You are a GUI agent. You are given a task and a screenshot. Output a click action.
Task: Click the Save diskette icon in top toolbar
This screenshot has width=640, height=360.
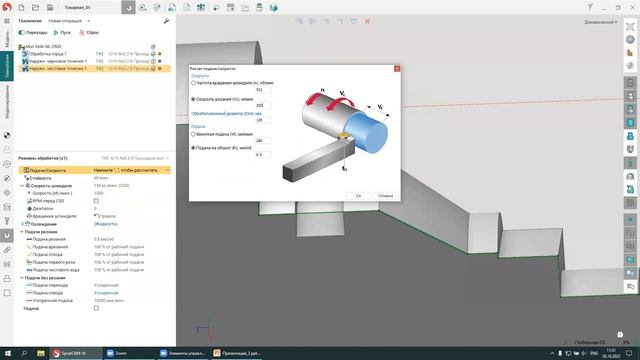(50, 7)
